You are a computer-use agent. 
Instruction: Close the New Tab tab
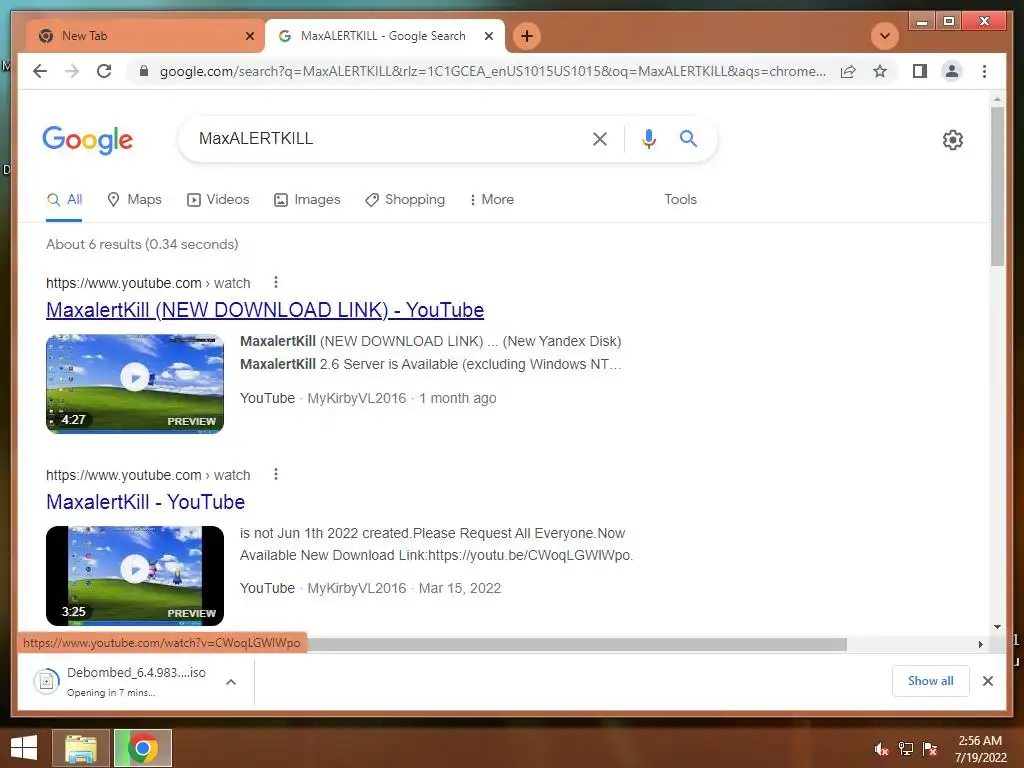tap(249, 36)
